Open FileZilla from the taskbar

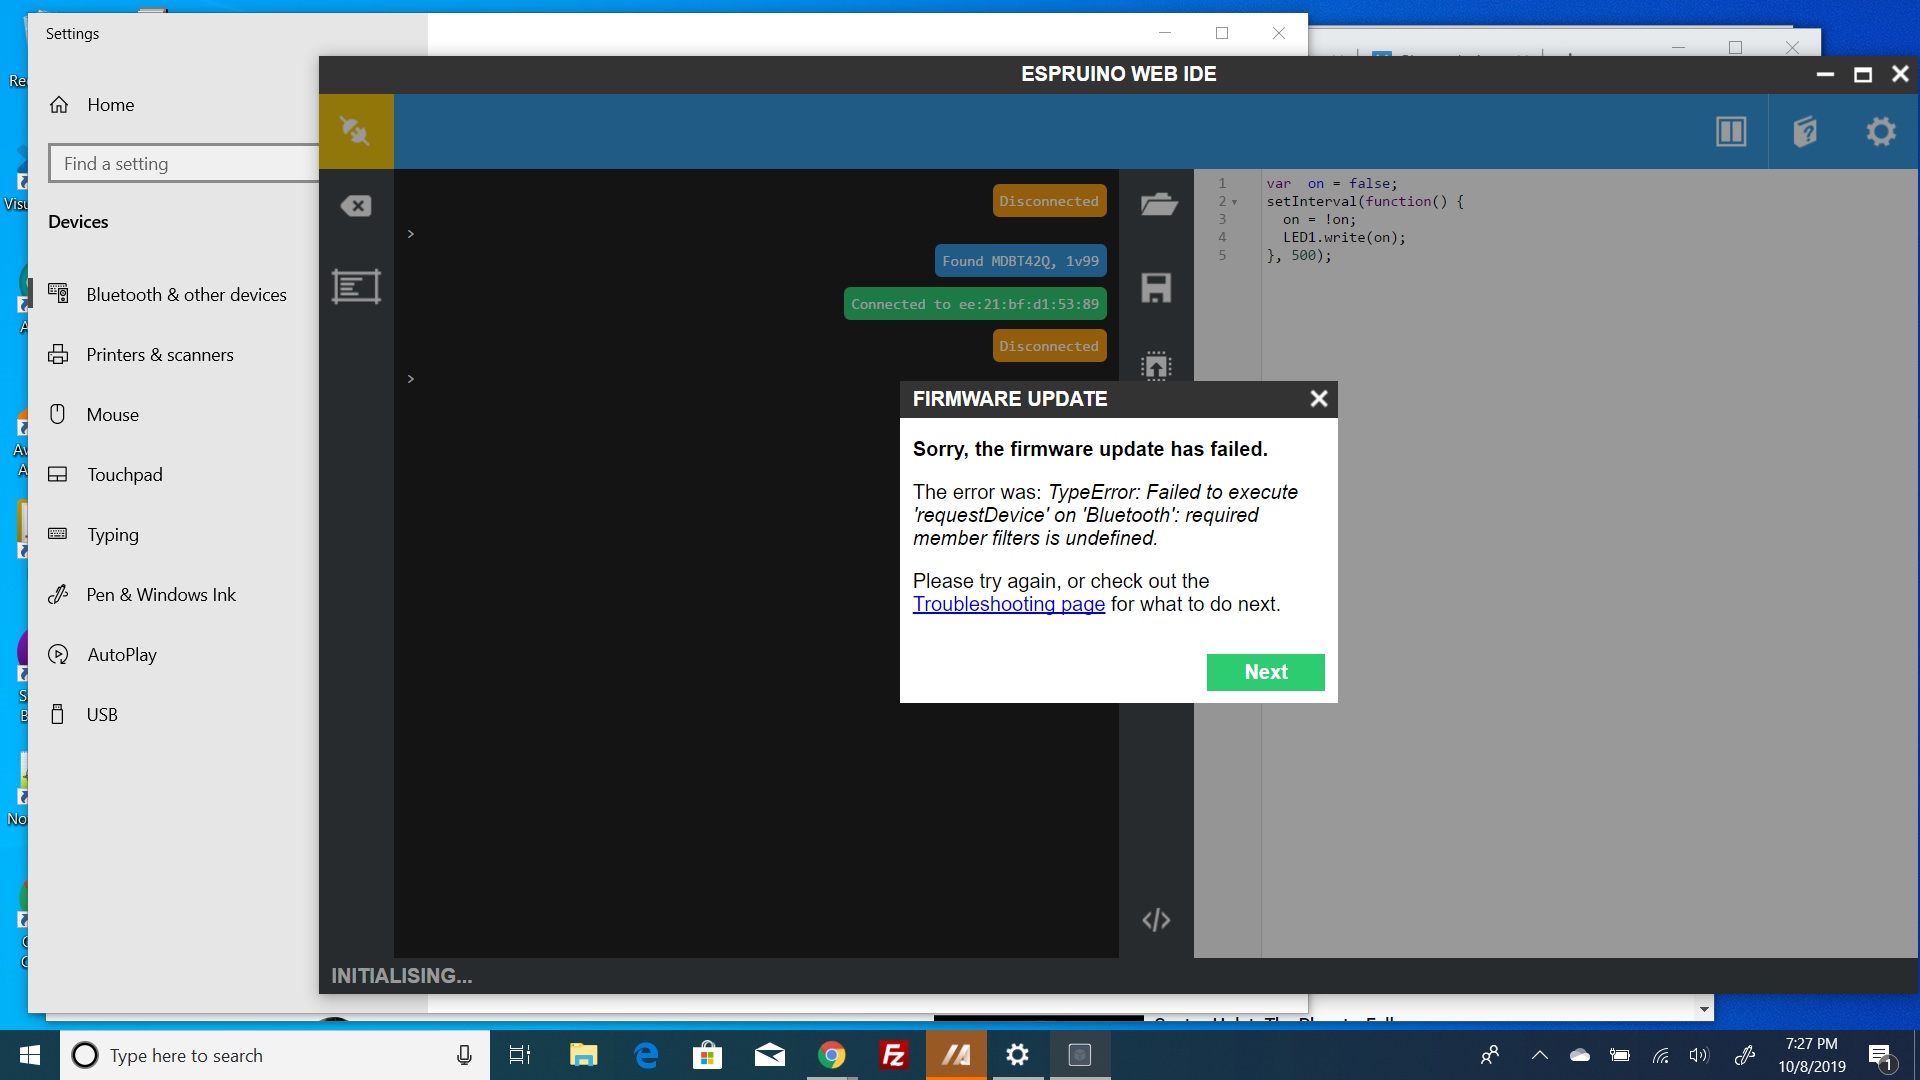coord(894,1055)
